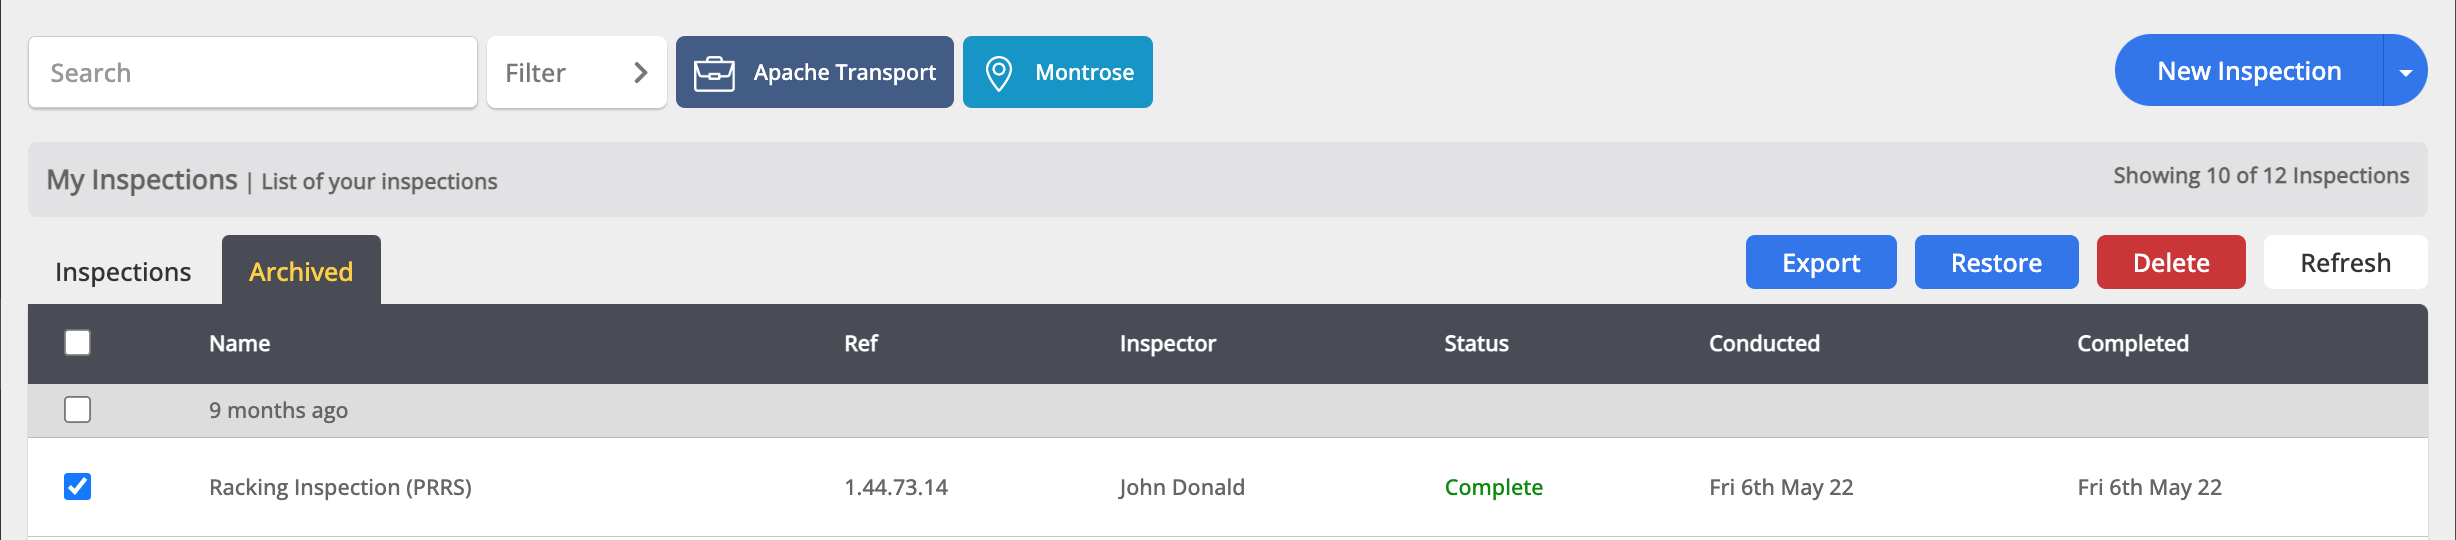The image size is (2456, 540).
Task: Open the New Inspection dropdown arrow
Action: tap(2405, 71)
